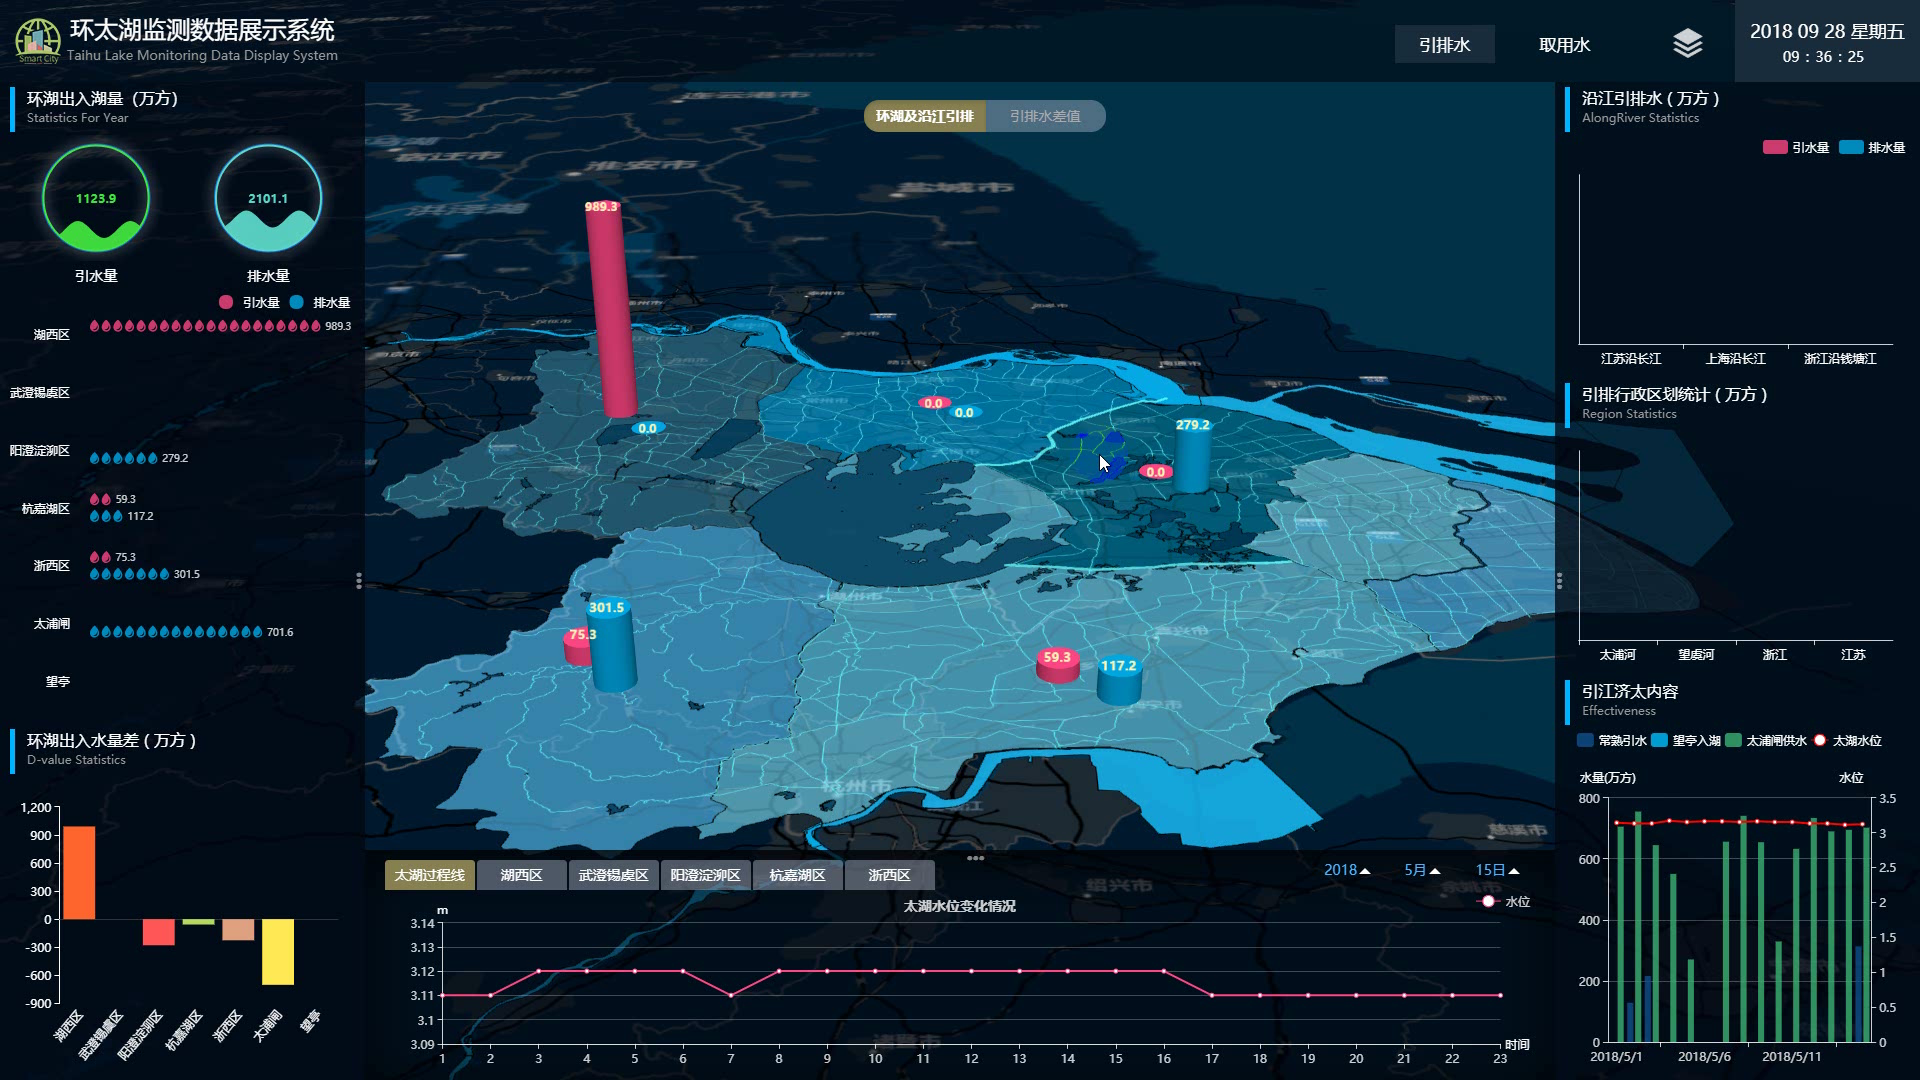Click the Smart City logo icon
1920x1080 pixels.
click(38, 40)
